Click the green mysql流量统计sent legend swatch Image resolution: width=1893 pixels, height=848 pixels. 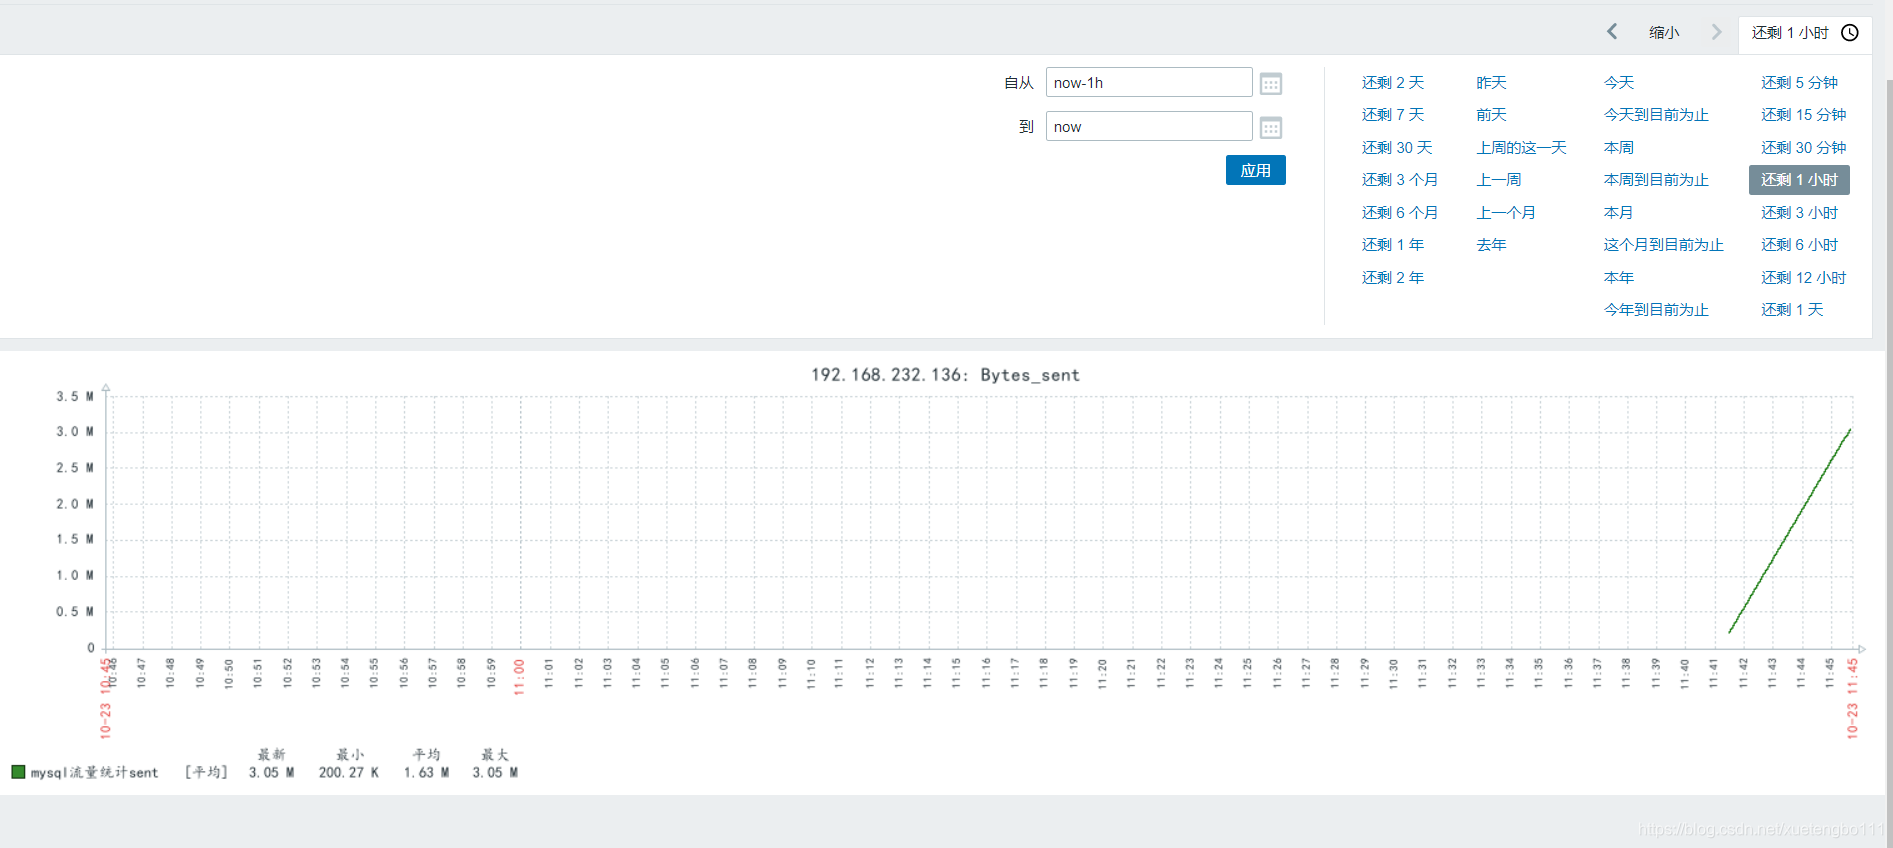tap(18, 772)
